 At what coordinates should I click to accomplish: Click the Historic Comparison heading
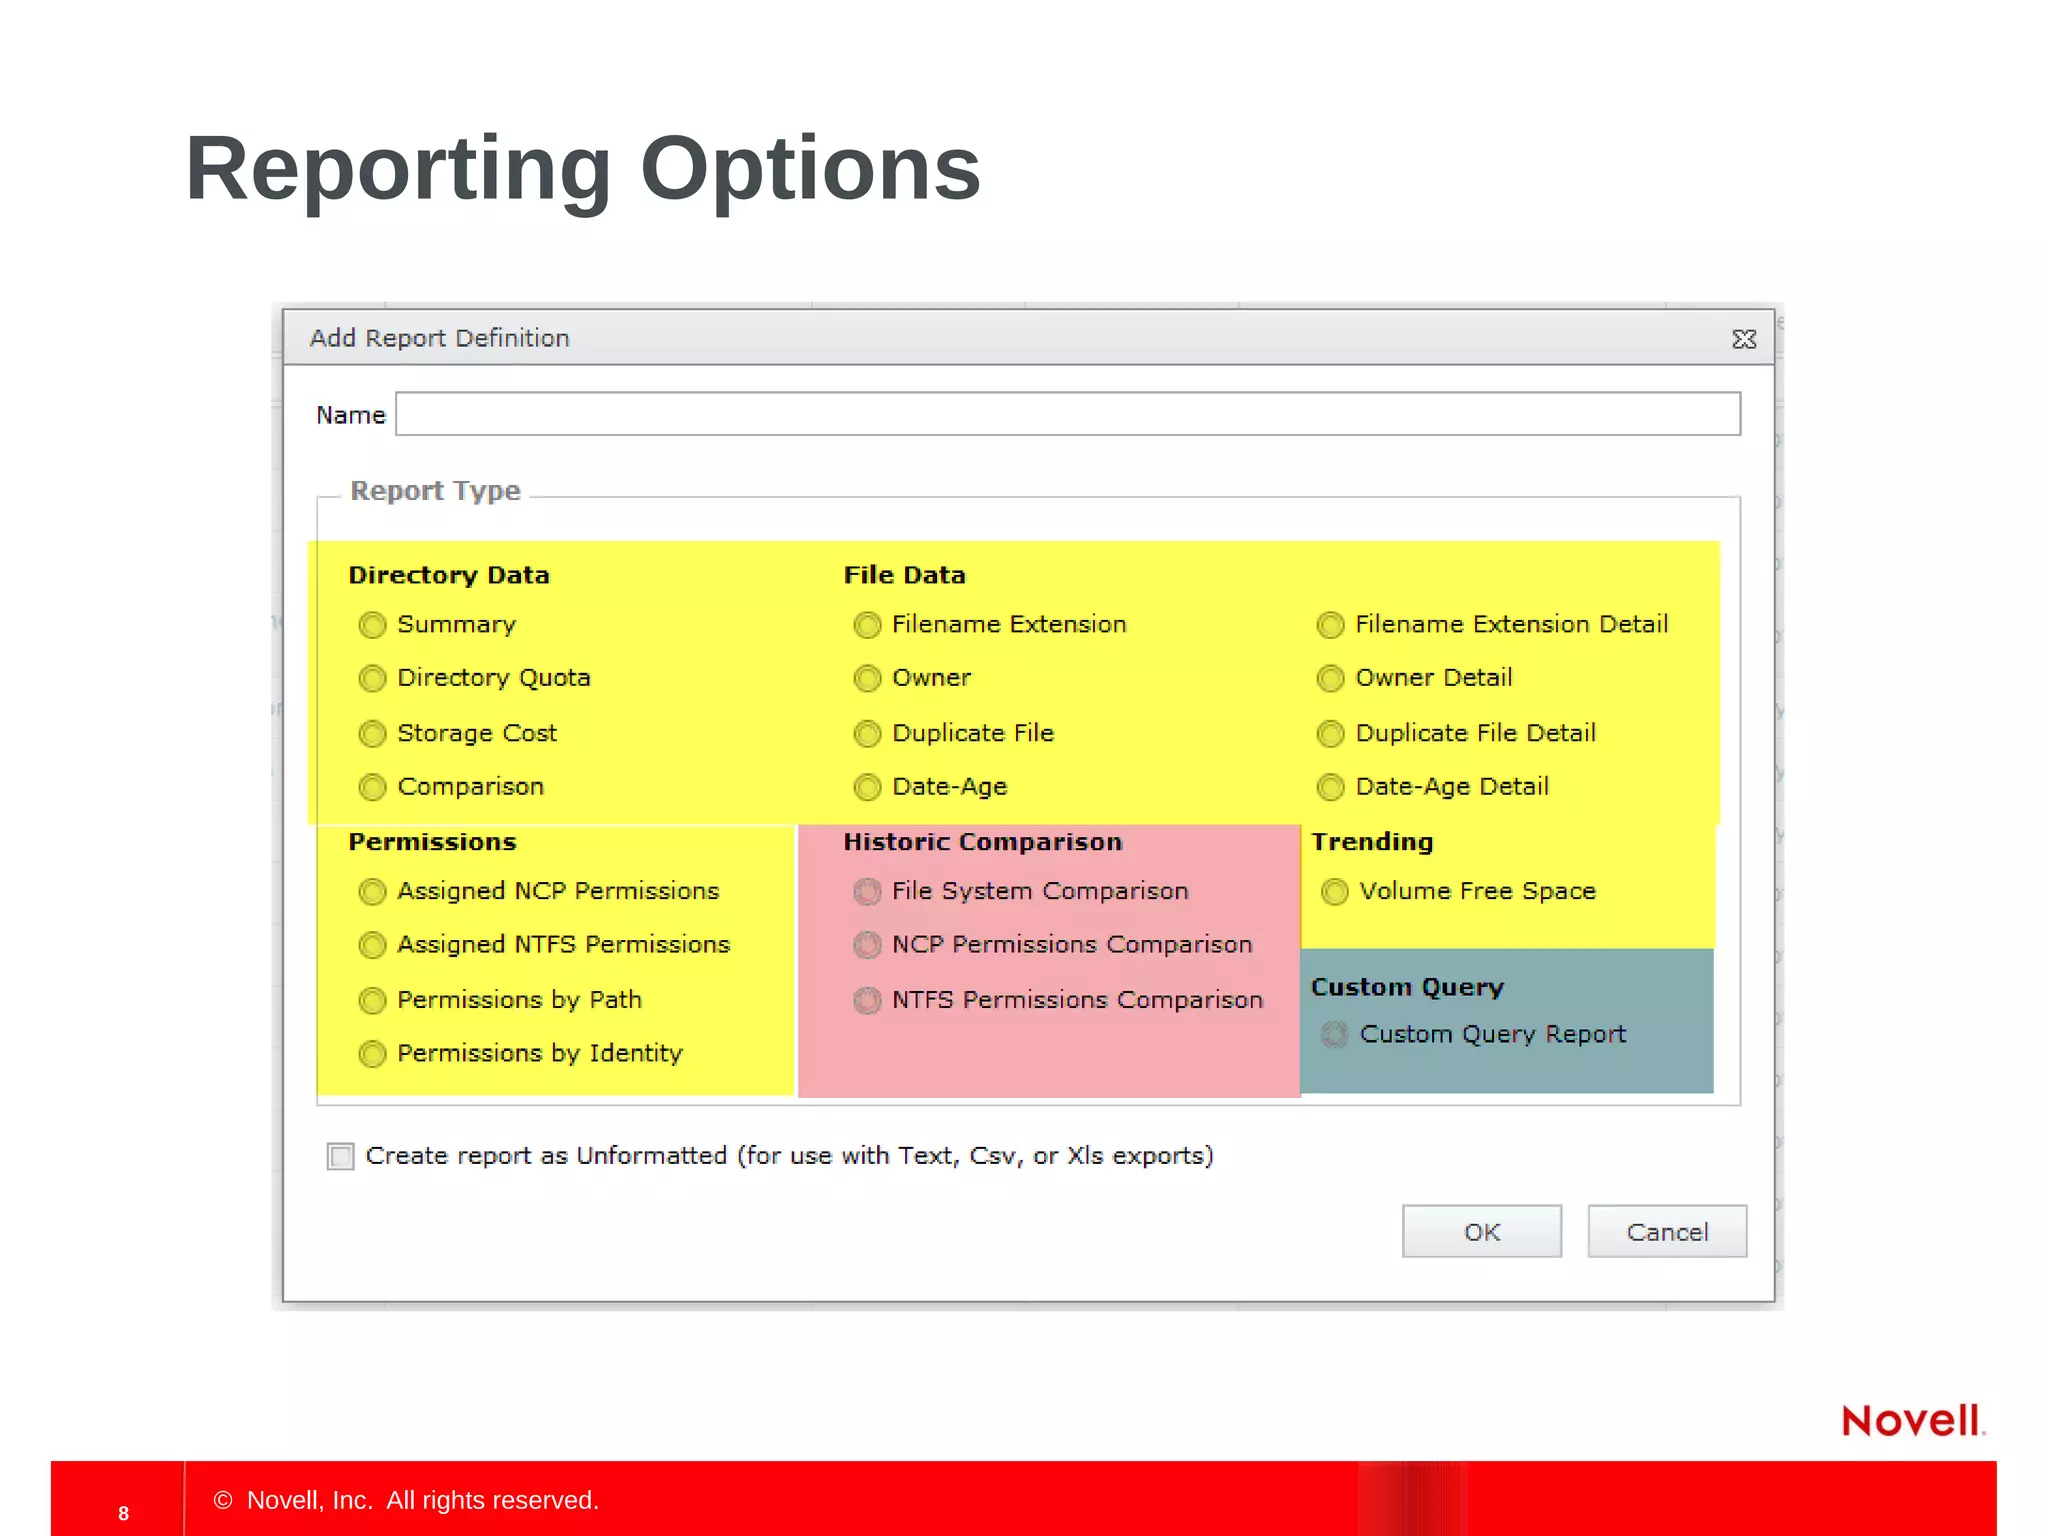coord(983,842)
